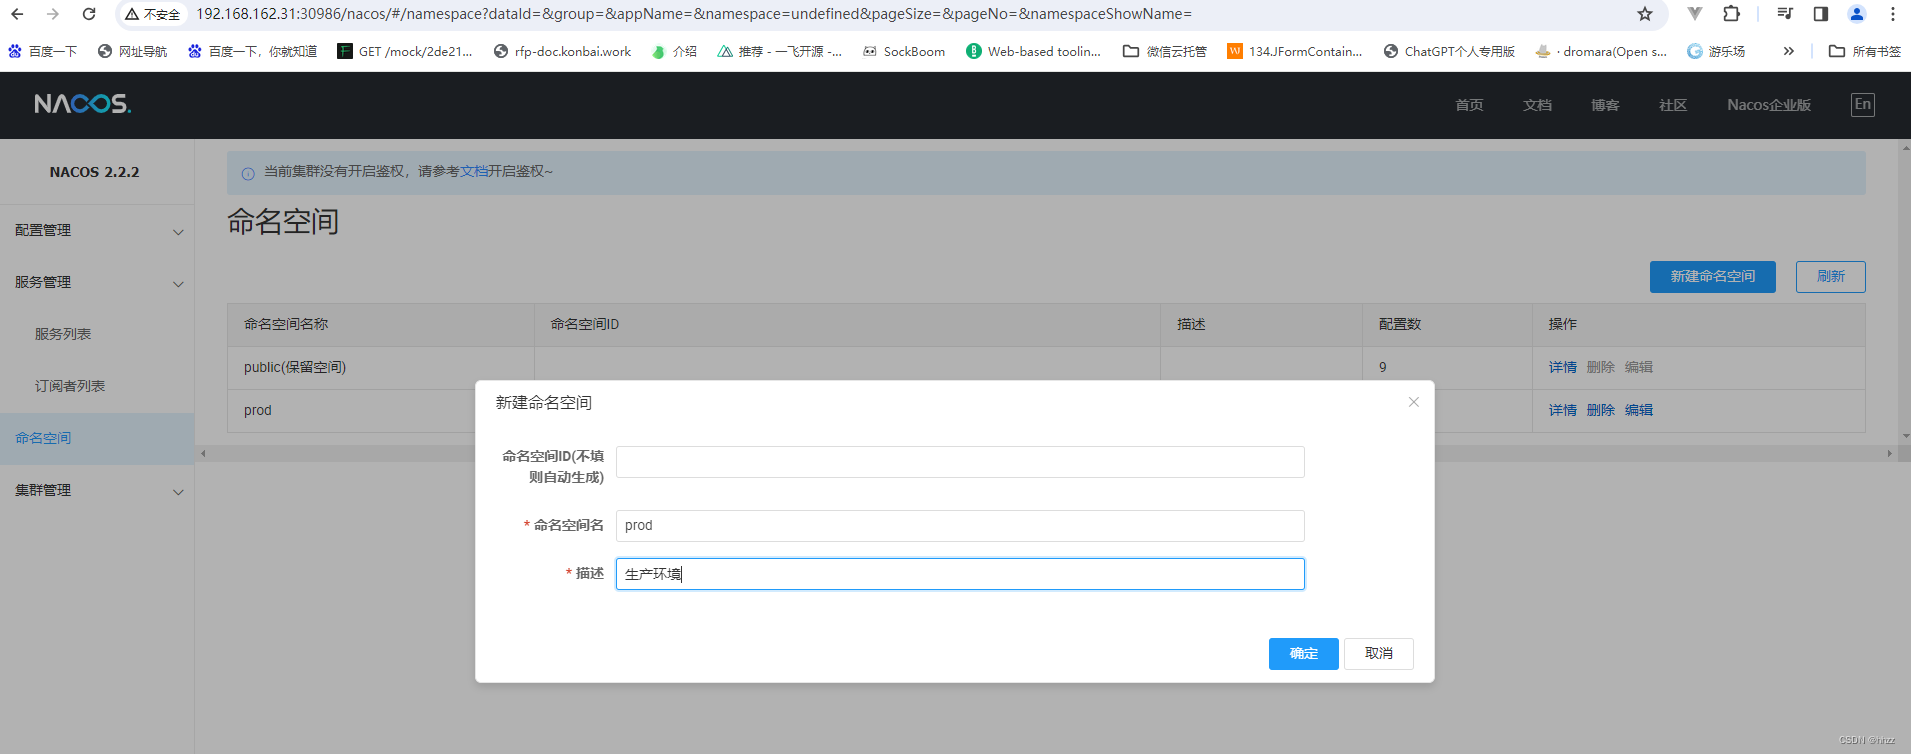Viewport: 1911px width, 754px height.
Task: Open the 文档 link in auth notice
Action: point(474,172)
